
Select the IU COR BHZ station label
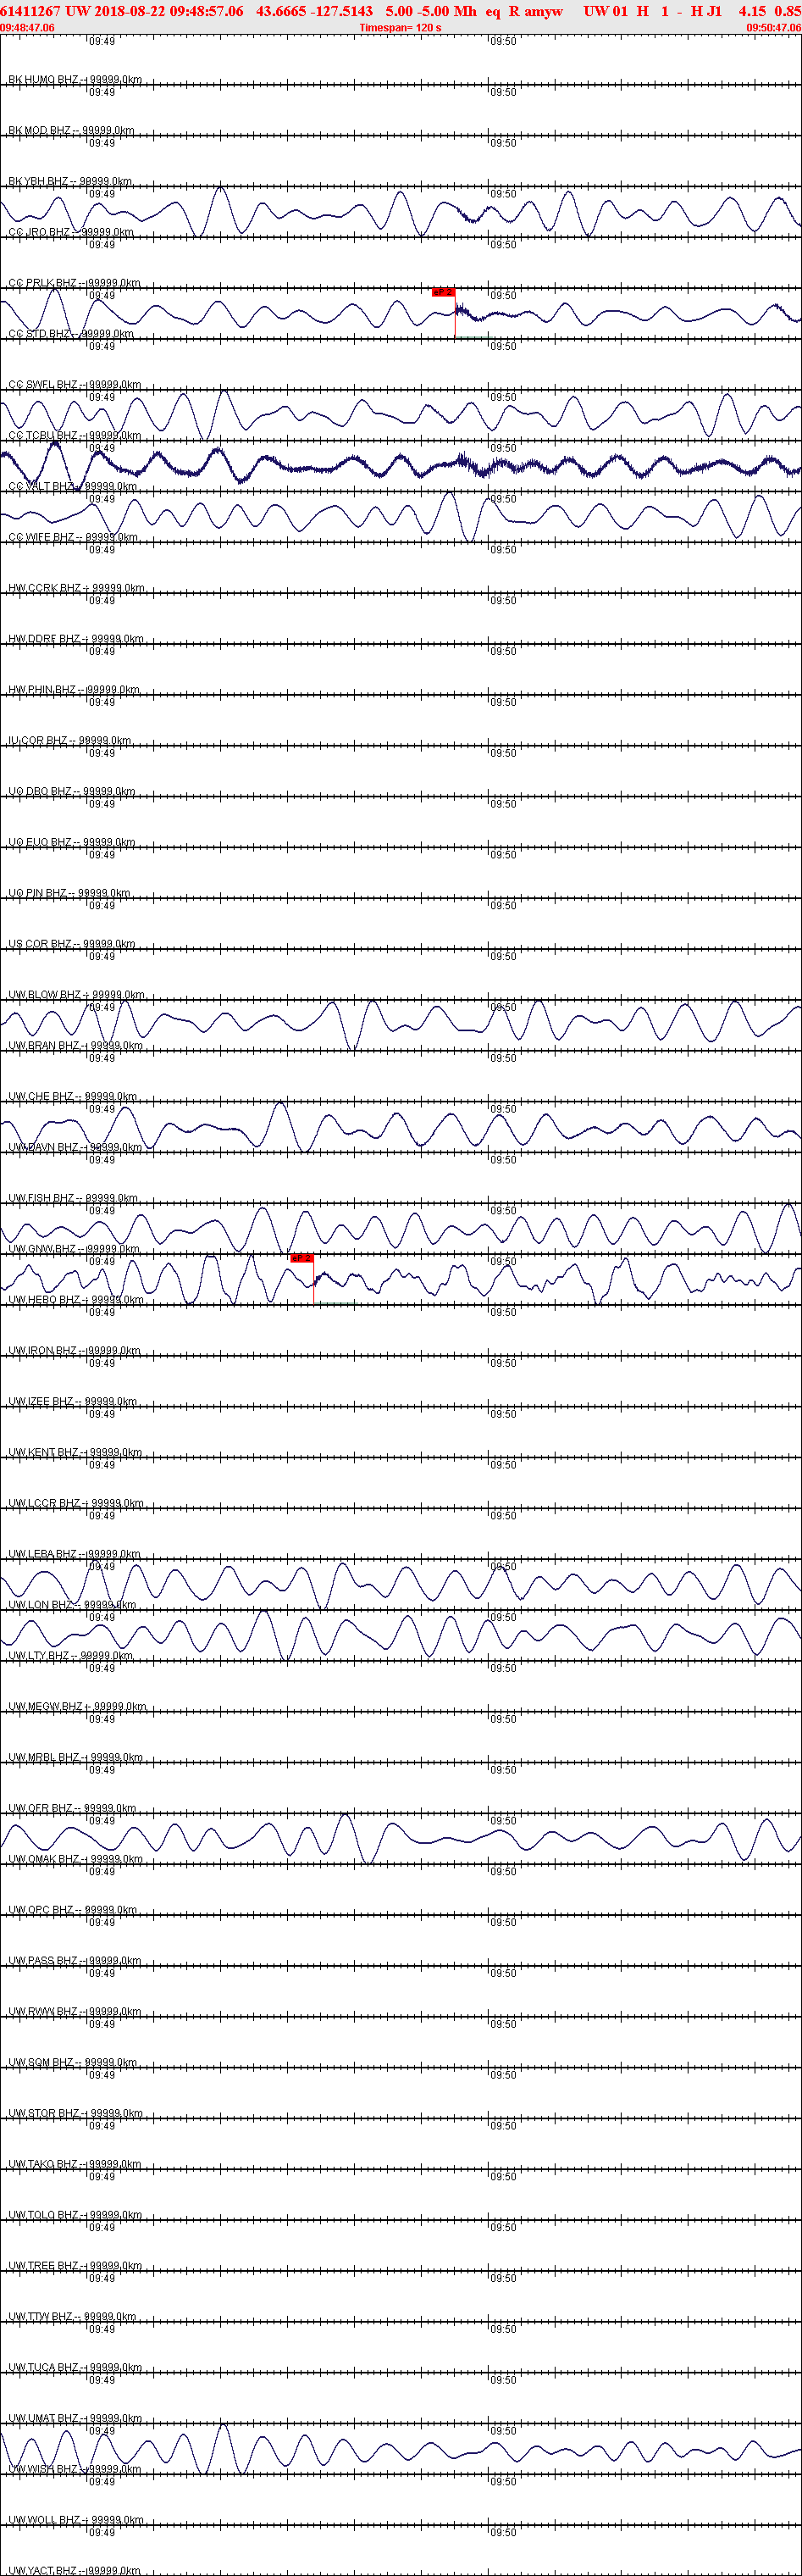70,741
